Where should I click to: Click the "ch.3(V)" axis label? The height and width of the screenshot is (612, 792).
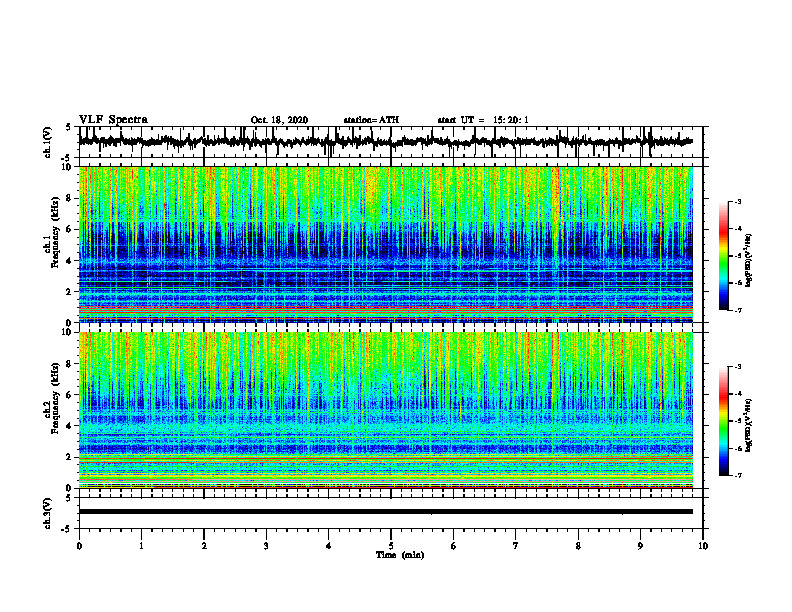tap(48, 513)
